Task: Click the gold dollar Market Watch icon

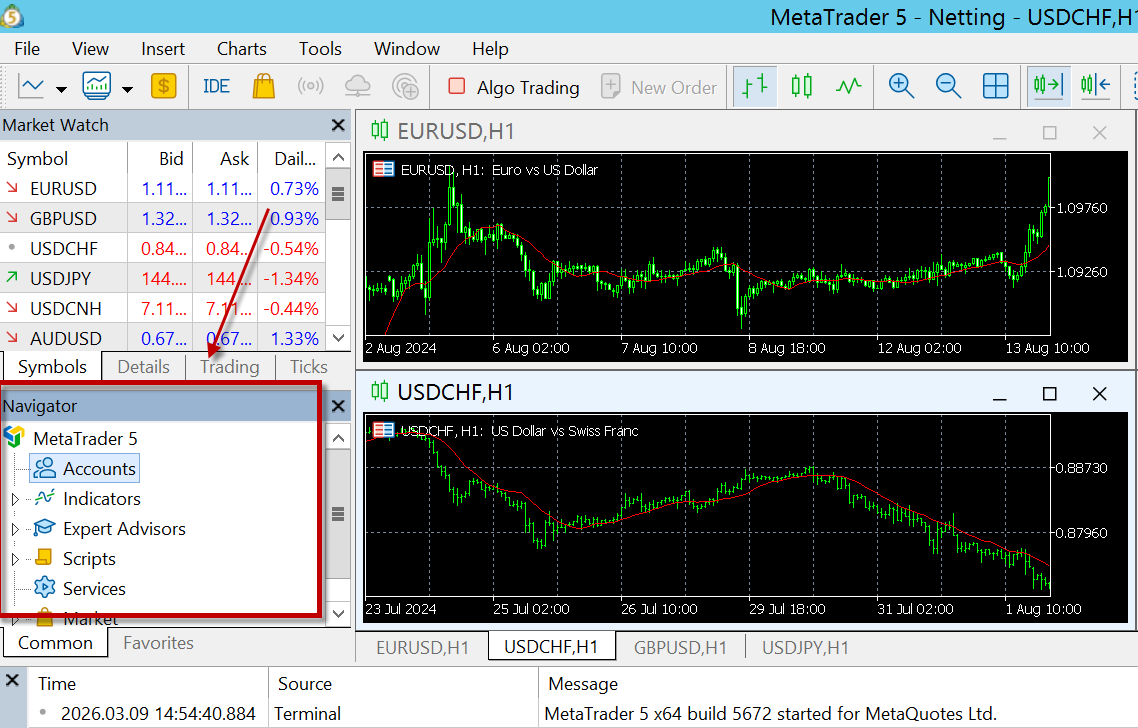Action: pos(164,87)
